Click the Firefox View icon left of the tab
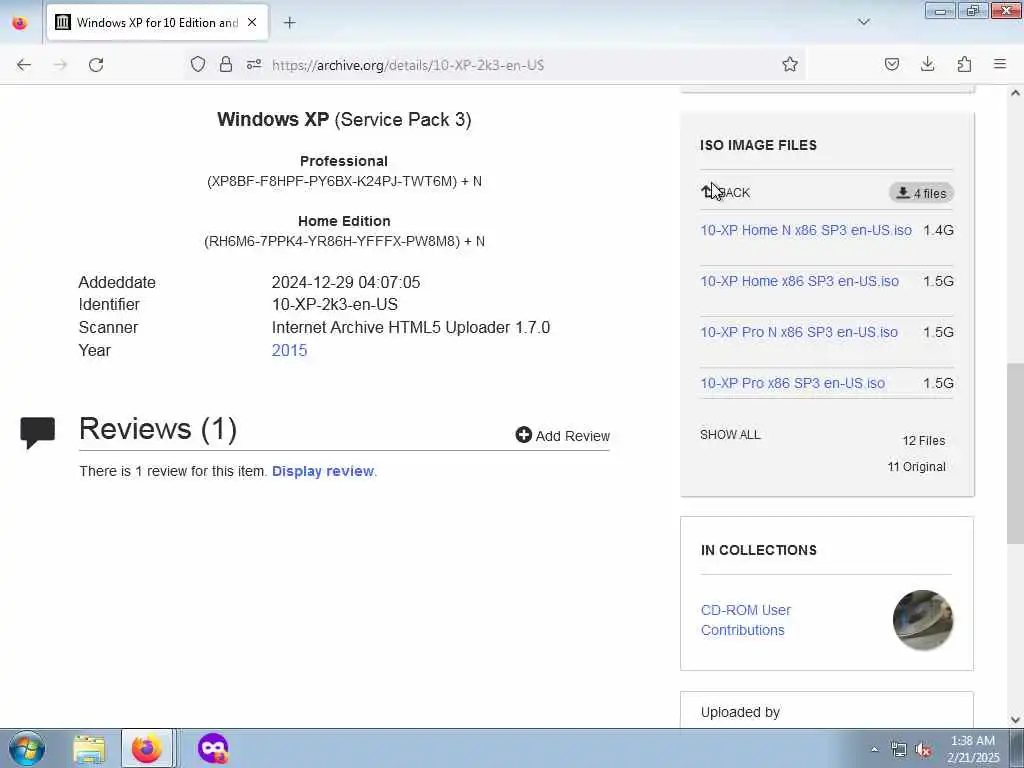 pos(20,23)
